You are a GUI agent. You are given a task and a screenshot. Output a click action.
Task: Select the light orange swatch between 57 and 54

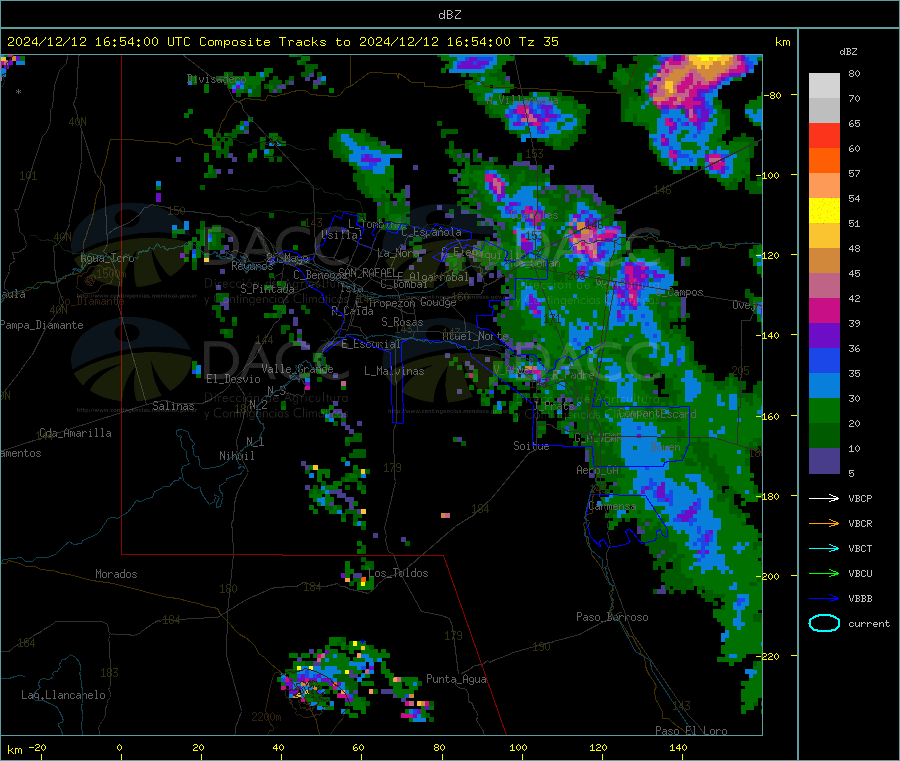point(824,185)
